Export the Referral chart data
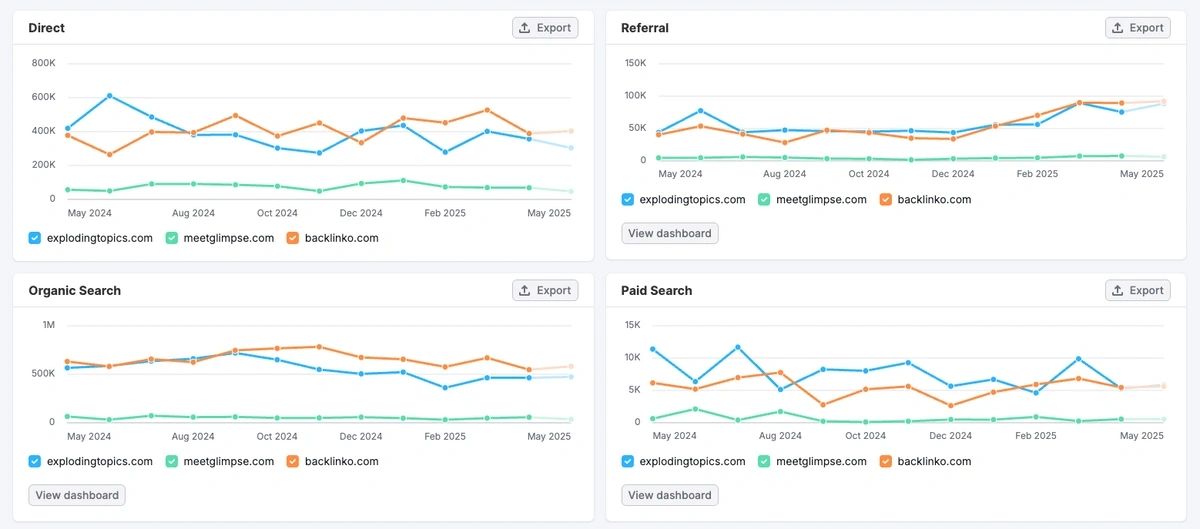The height and width of the screenshot is (529, 1200). pos(1138,28)
